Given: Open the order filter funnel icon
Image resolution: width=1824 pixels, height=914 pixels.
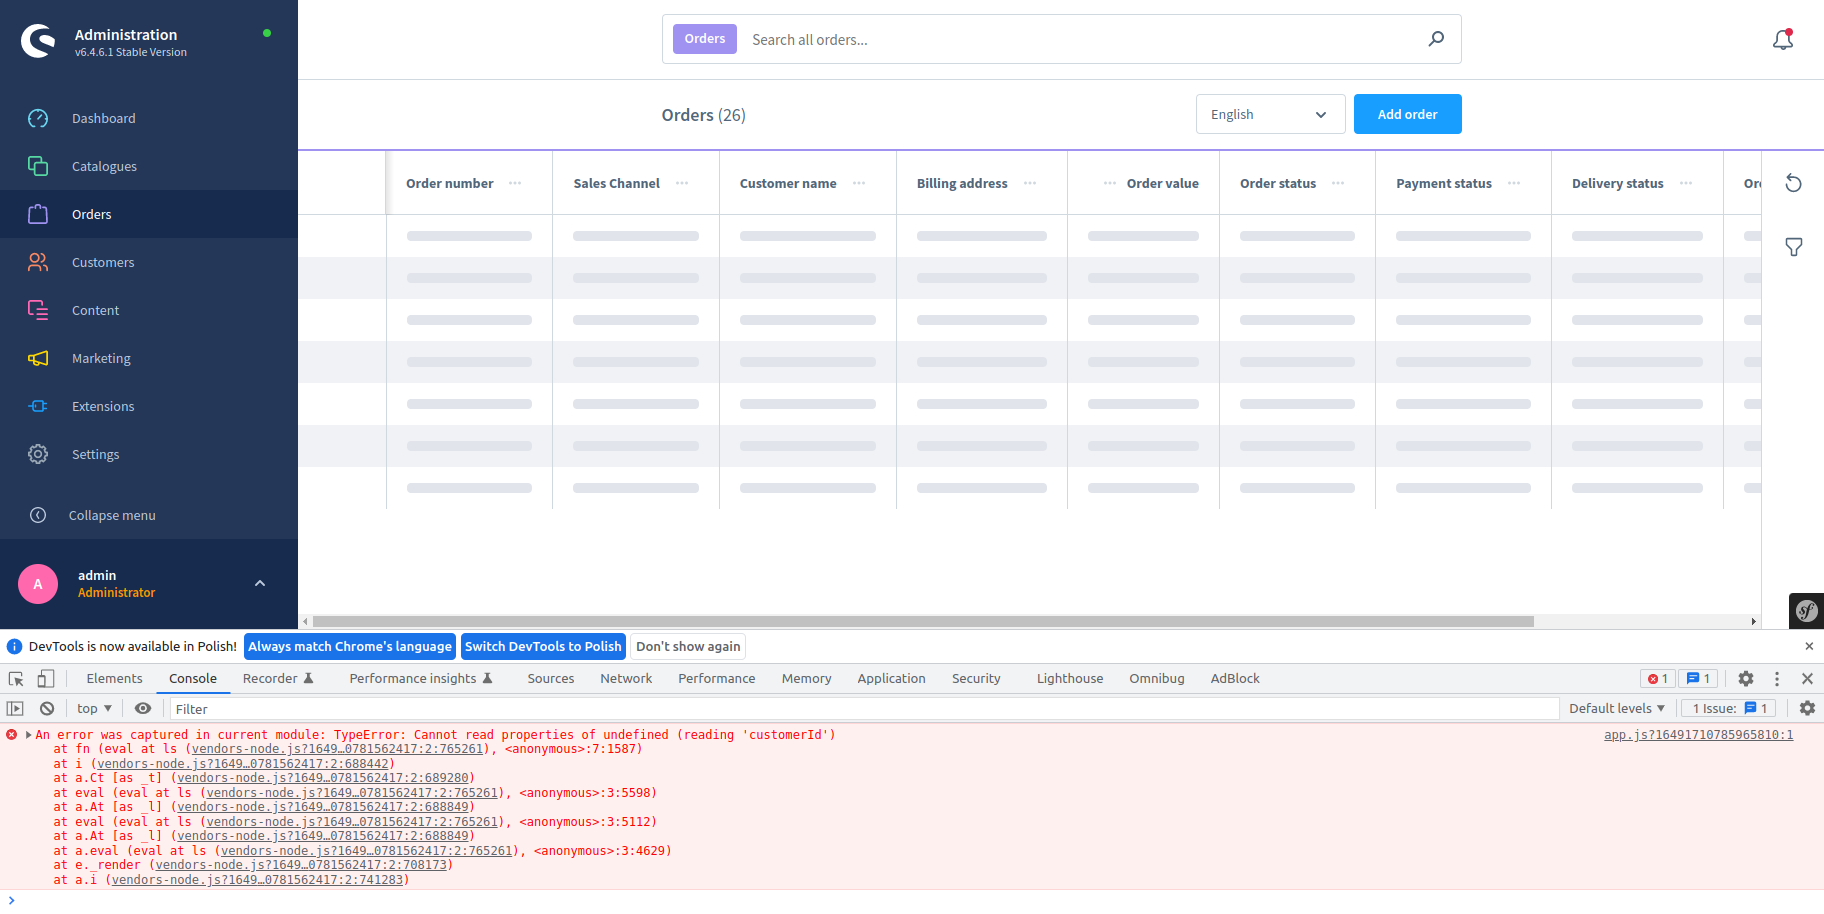Looking at the screenshot, I should [1793, 247].
